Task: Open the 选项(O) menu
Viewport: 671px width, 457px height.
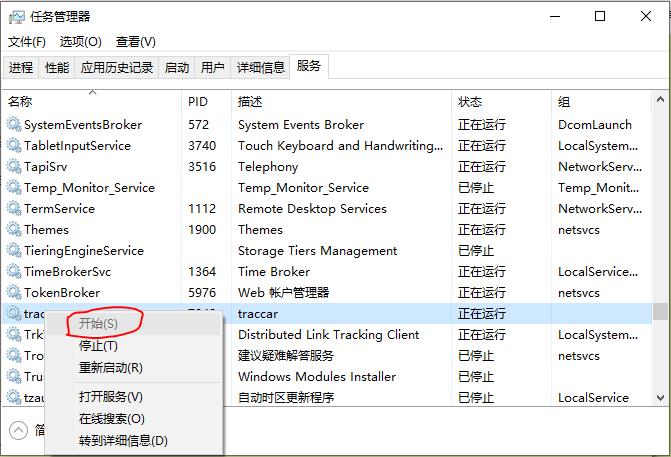Action: coord(80,42)
